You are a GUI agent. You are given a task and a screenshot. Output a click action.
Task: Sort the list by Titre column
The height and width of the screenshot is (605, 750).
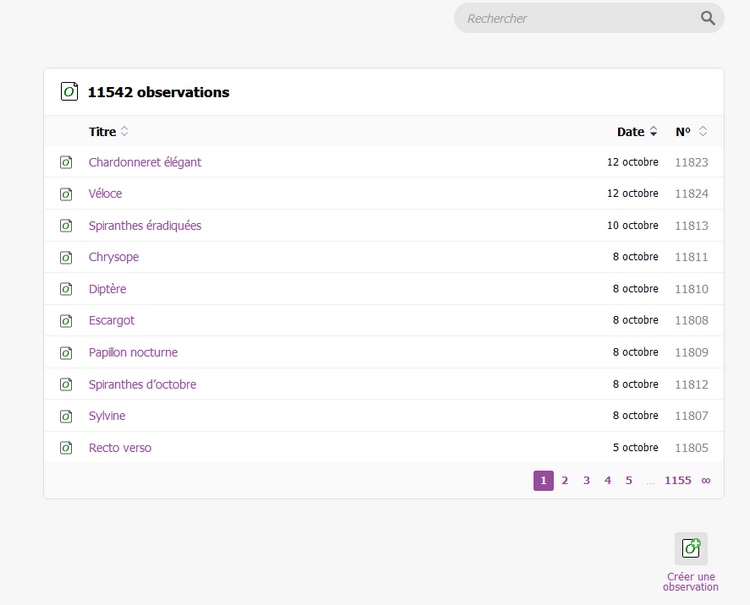[x=108, y=132]
